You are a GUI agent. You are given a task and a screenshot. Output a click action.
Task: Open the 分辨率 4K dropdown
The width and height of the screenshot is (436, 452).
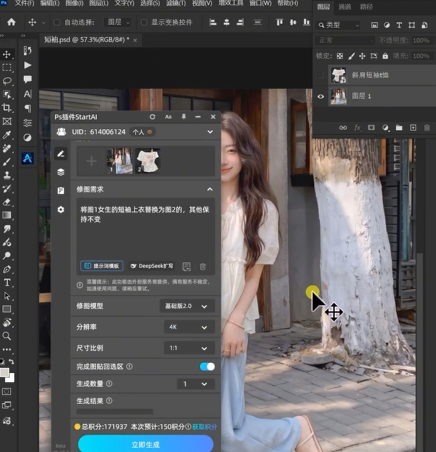point(189,327)
